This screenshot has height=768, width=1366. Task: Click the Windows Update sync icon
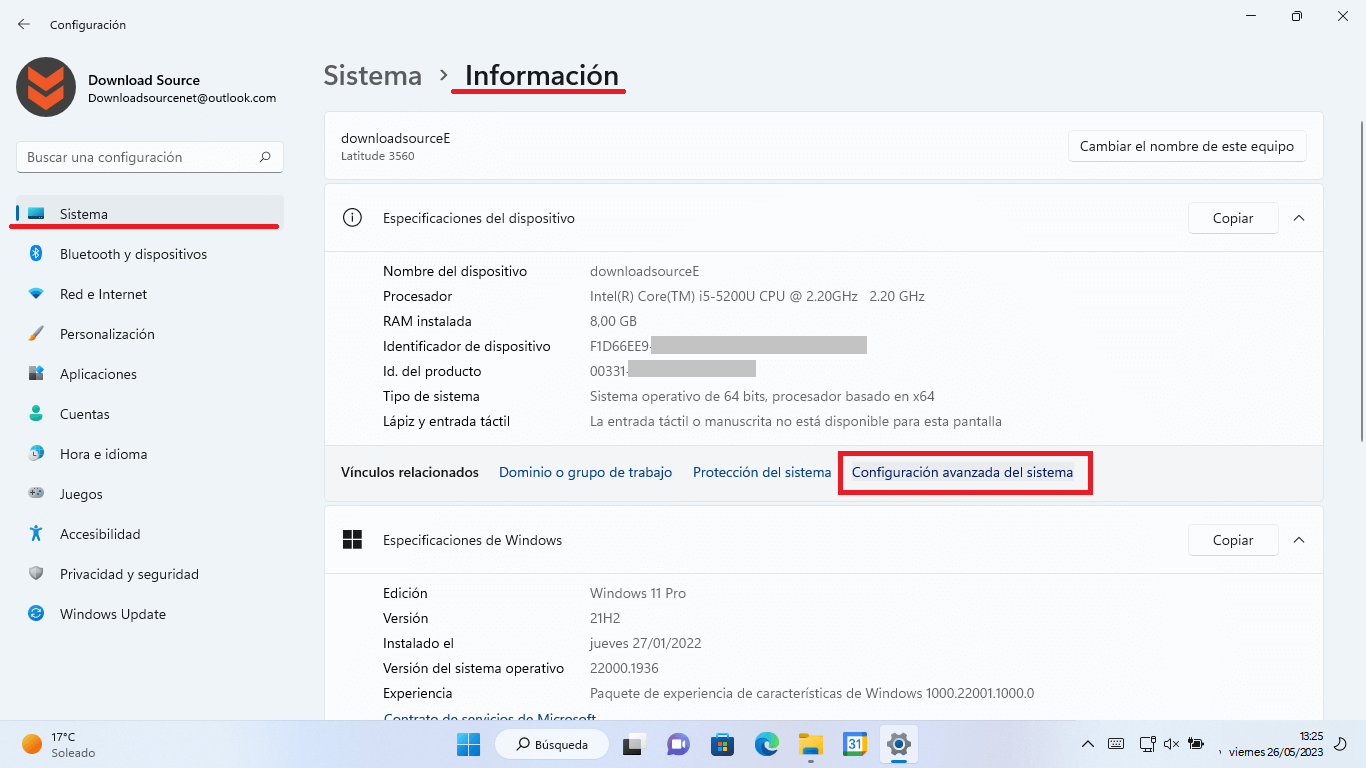coord(36,614)
